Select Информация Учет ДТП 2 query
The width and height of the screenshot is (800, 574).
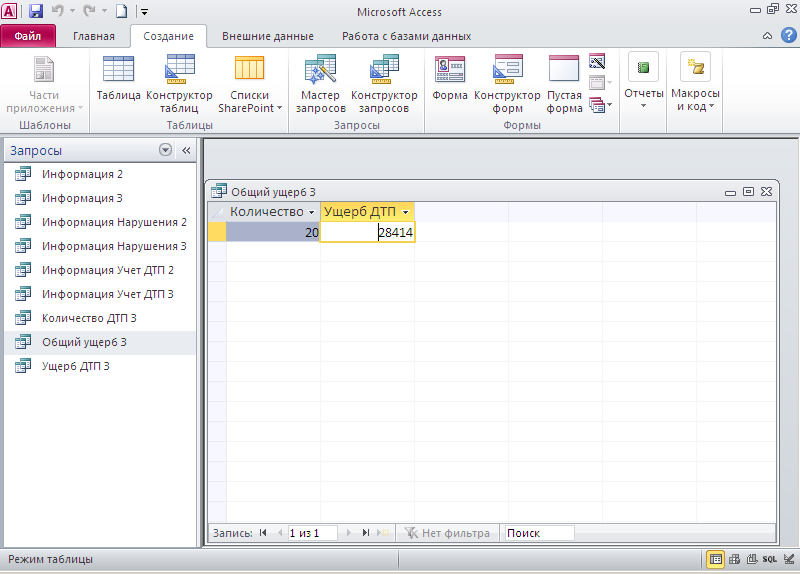click(100, 270)
